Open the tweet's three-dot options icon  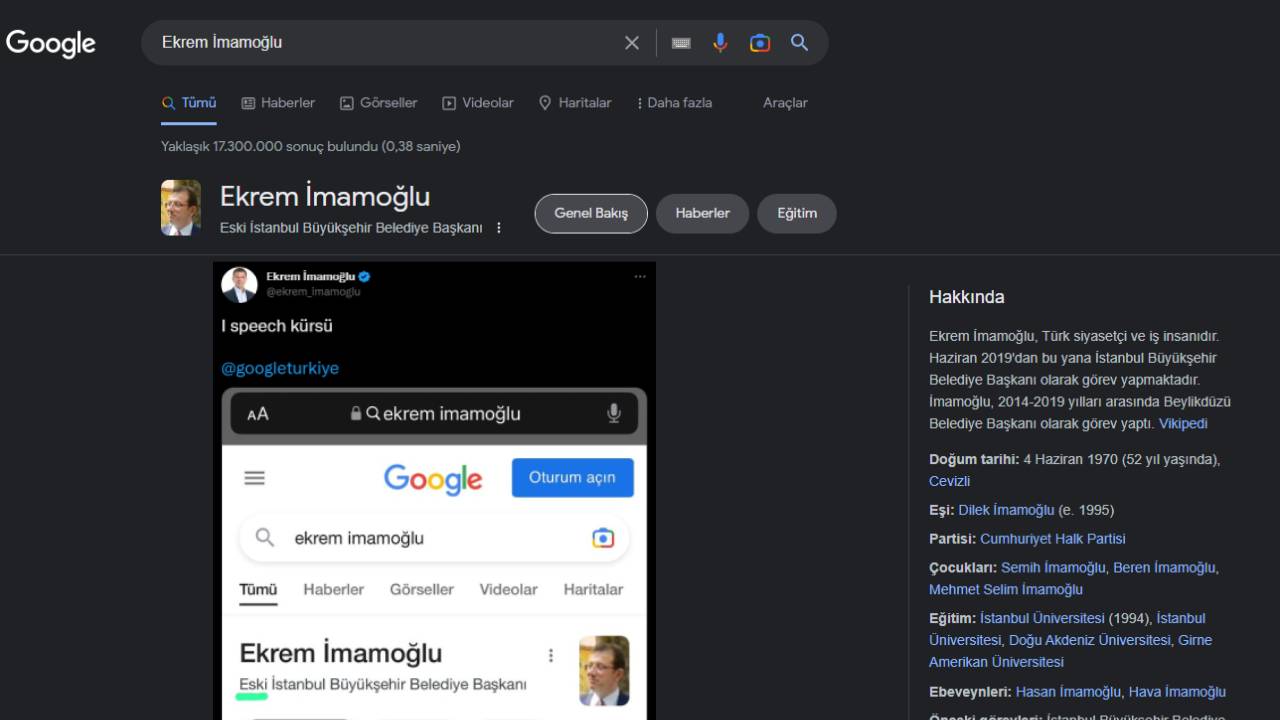[x=640, y=276]
